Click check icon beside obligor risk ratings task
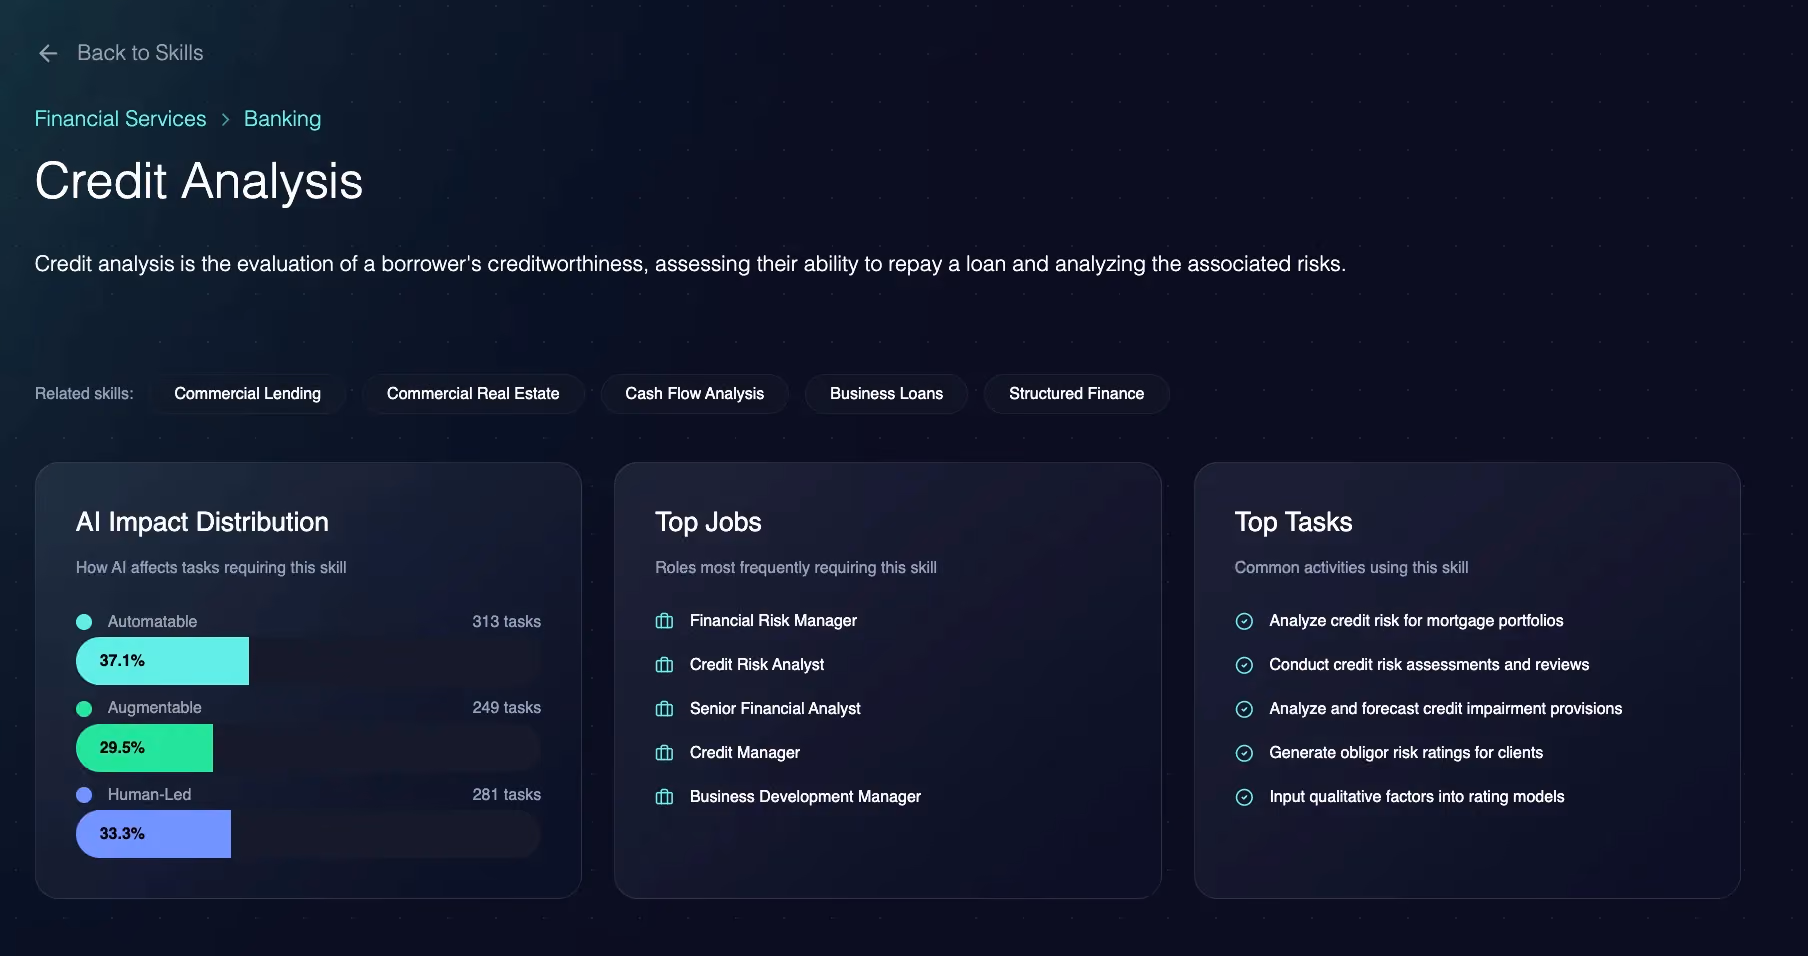The height and width of the screenshot is (956, 1808). (1244, 753)
